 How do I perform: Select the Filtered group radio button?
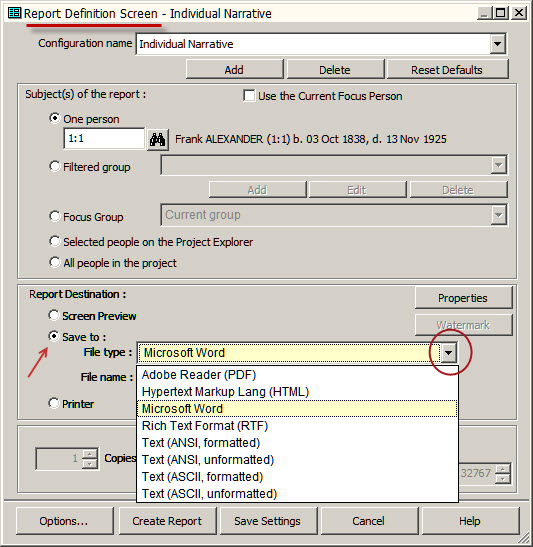pos(55,166)
